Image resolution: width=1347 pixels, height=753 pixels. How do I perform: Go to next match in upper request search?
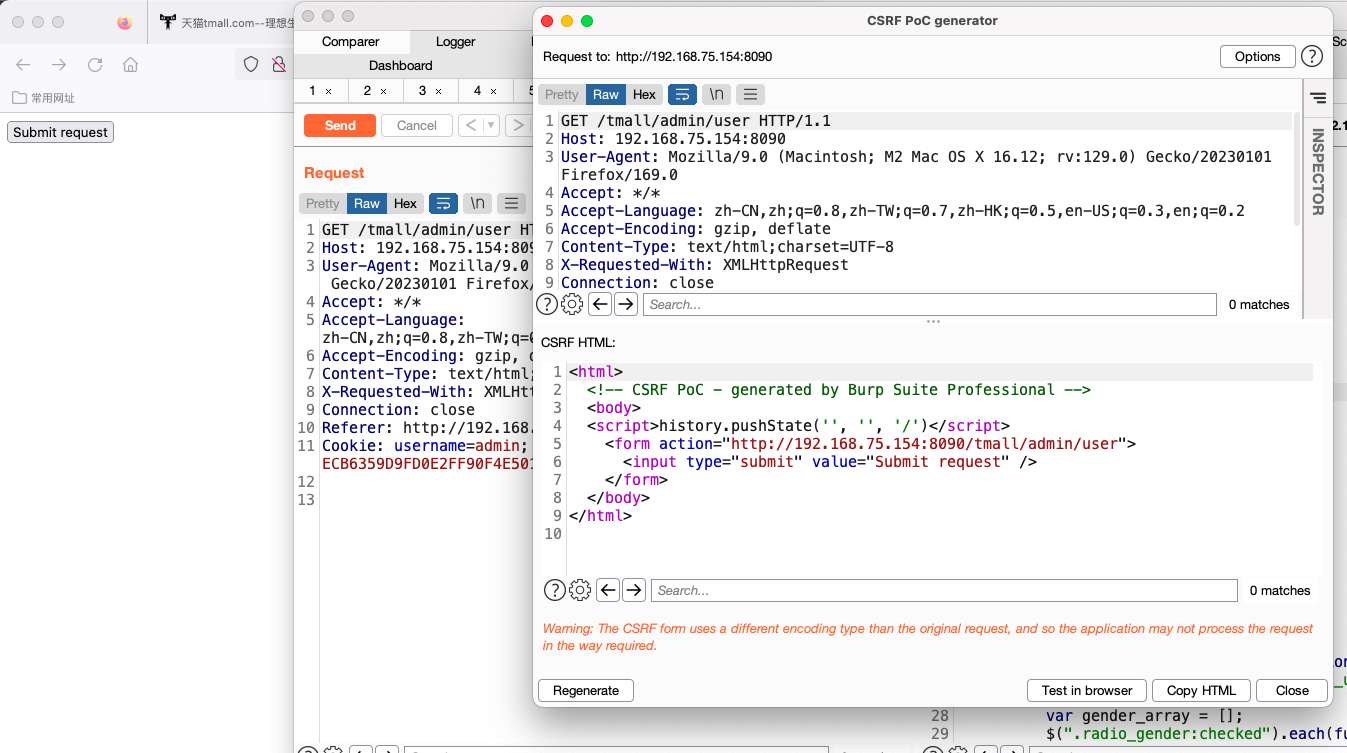pos(626,304)
